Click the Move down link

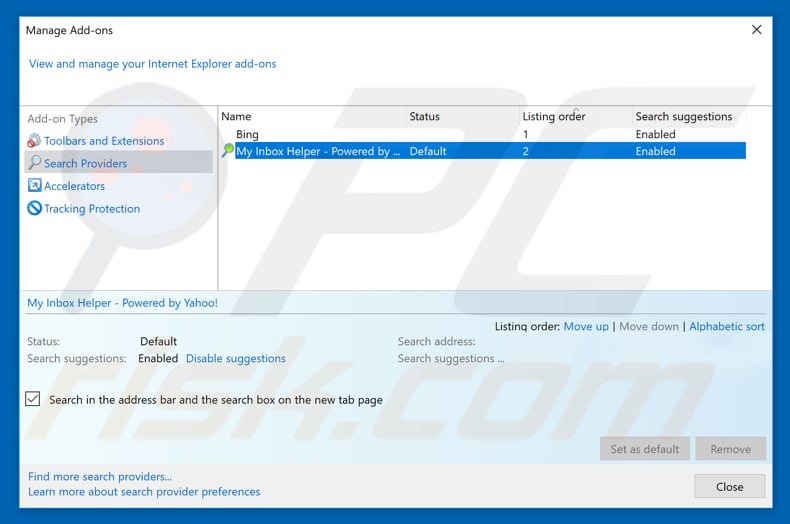[x=649, y=326]
